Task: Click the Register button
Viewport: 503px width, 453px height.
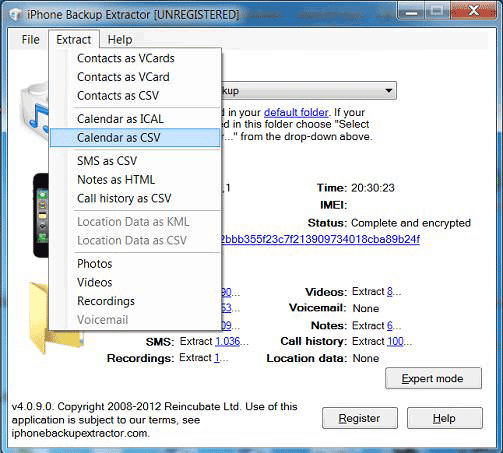Action: (x=360, y=418)
